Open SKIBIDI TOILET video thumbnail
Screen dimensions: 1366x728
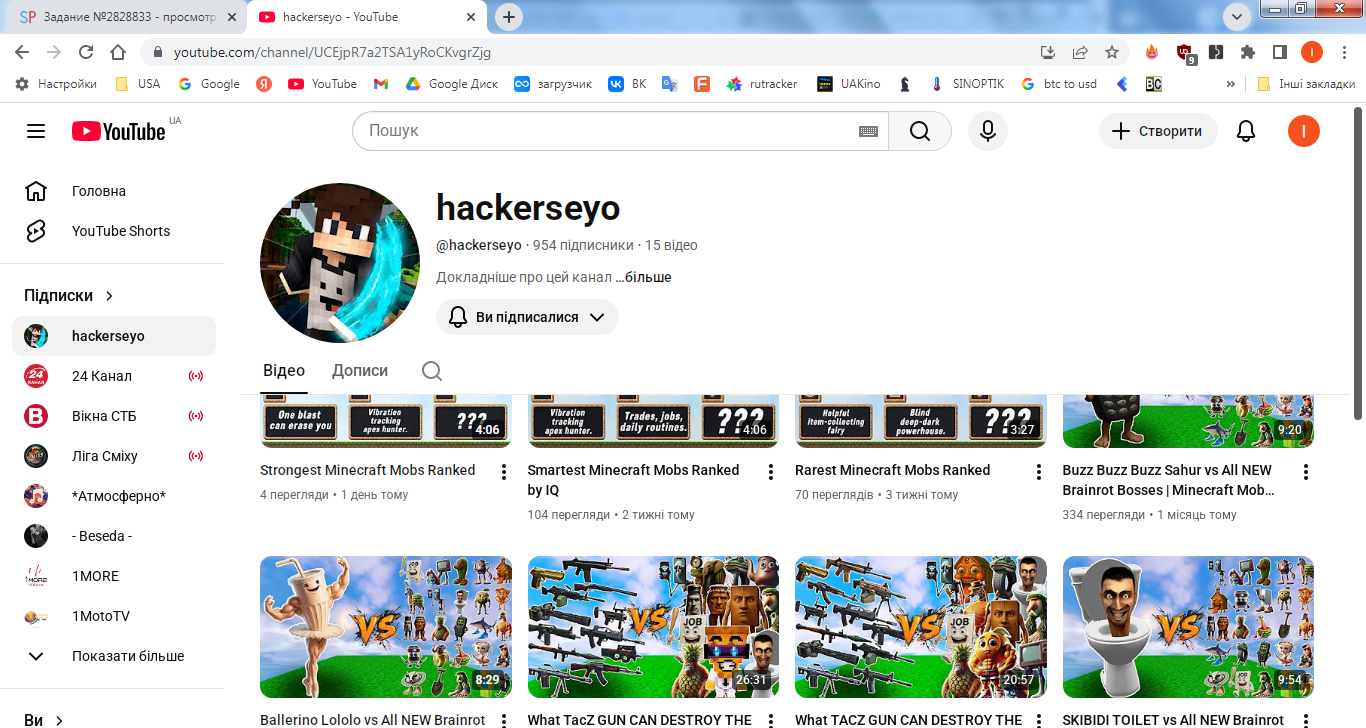[1188, 627]
